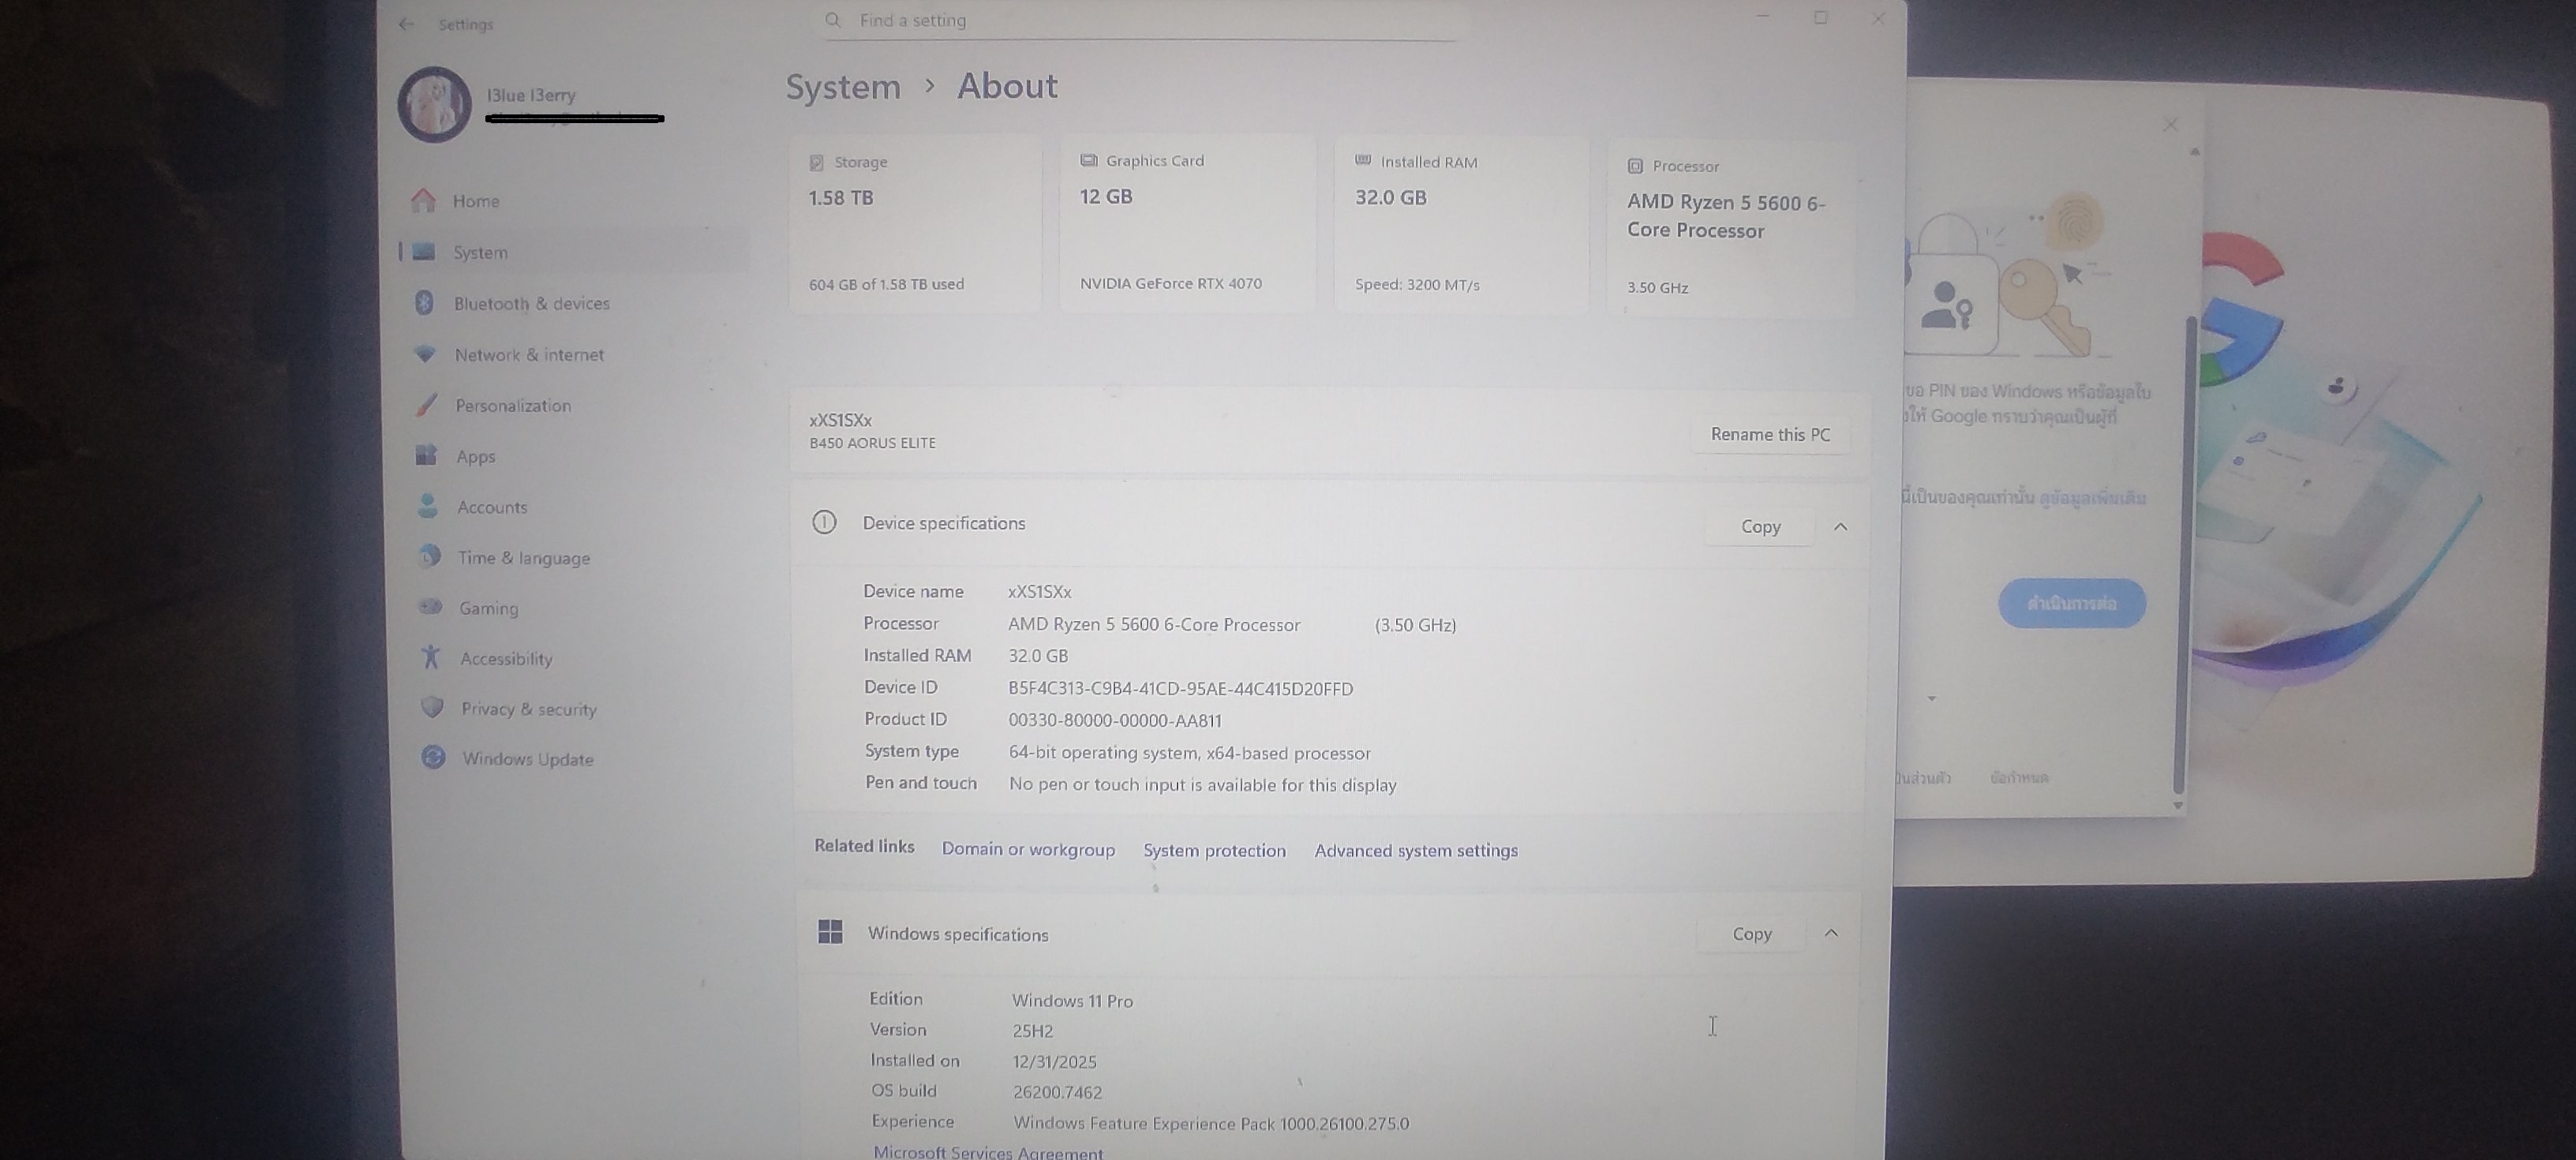This screenshot has height=1160, width=2576.
Task: Open the Processor AMD Ryzen card
Action: tap(1731, 229)
